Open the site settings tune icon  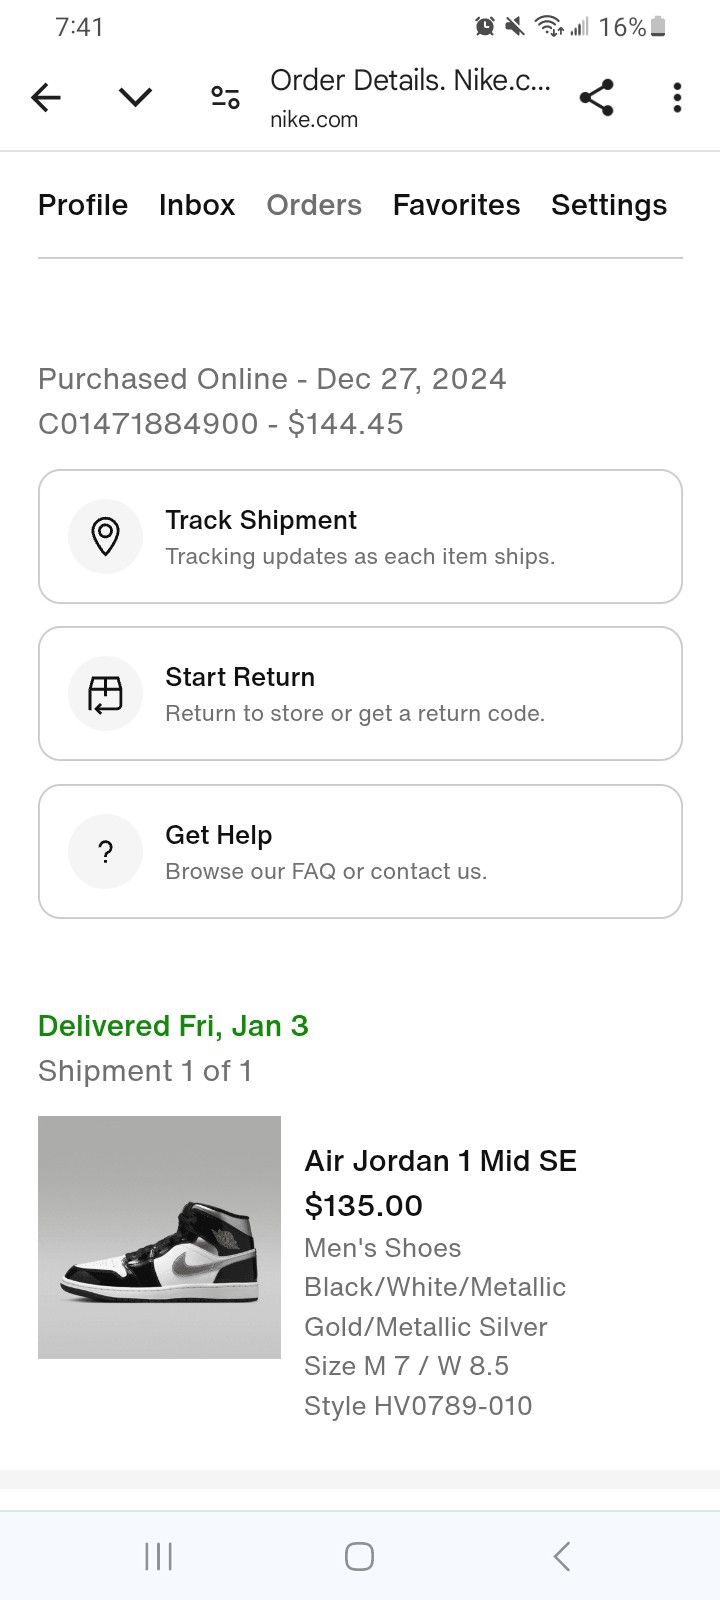[225, 97]
